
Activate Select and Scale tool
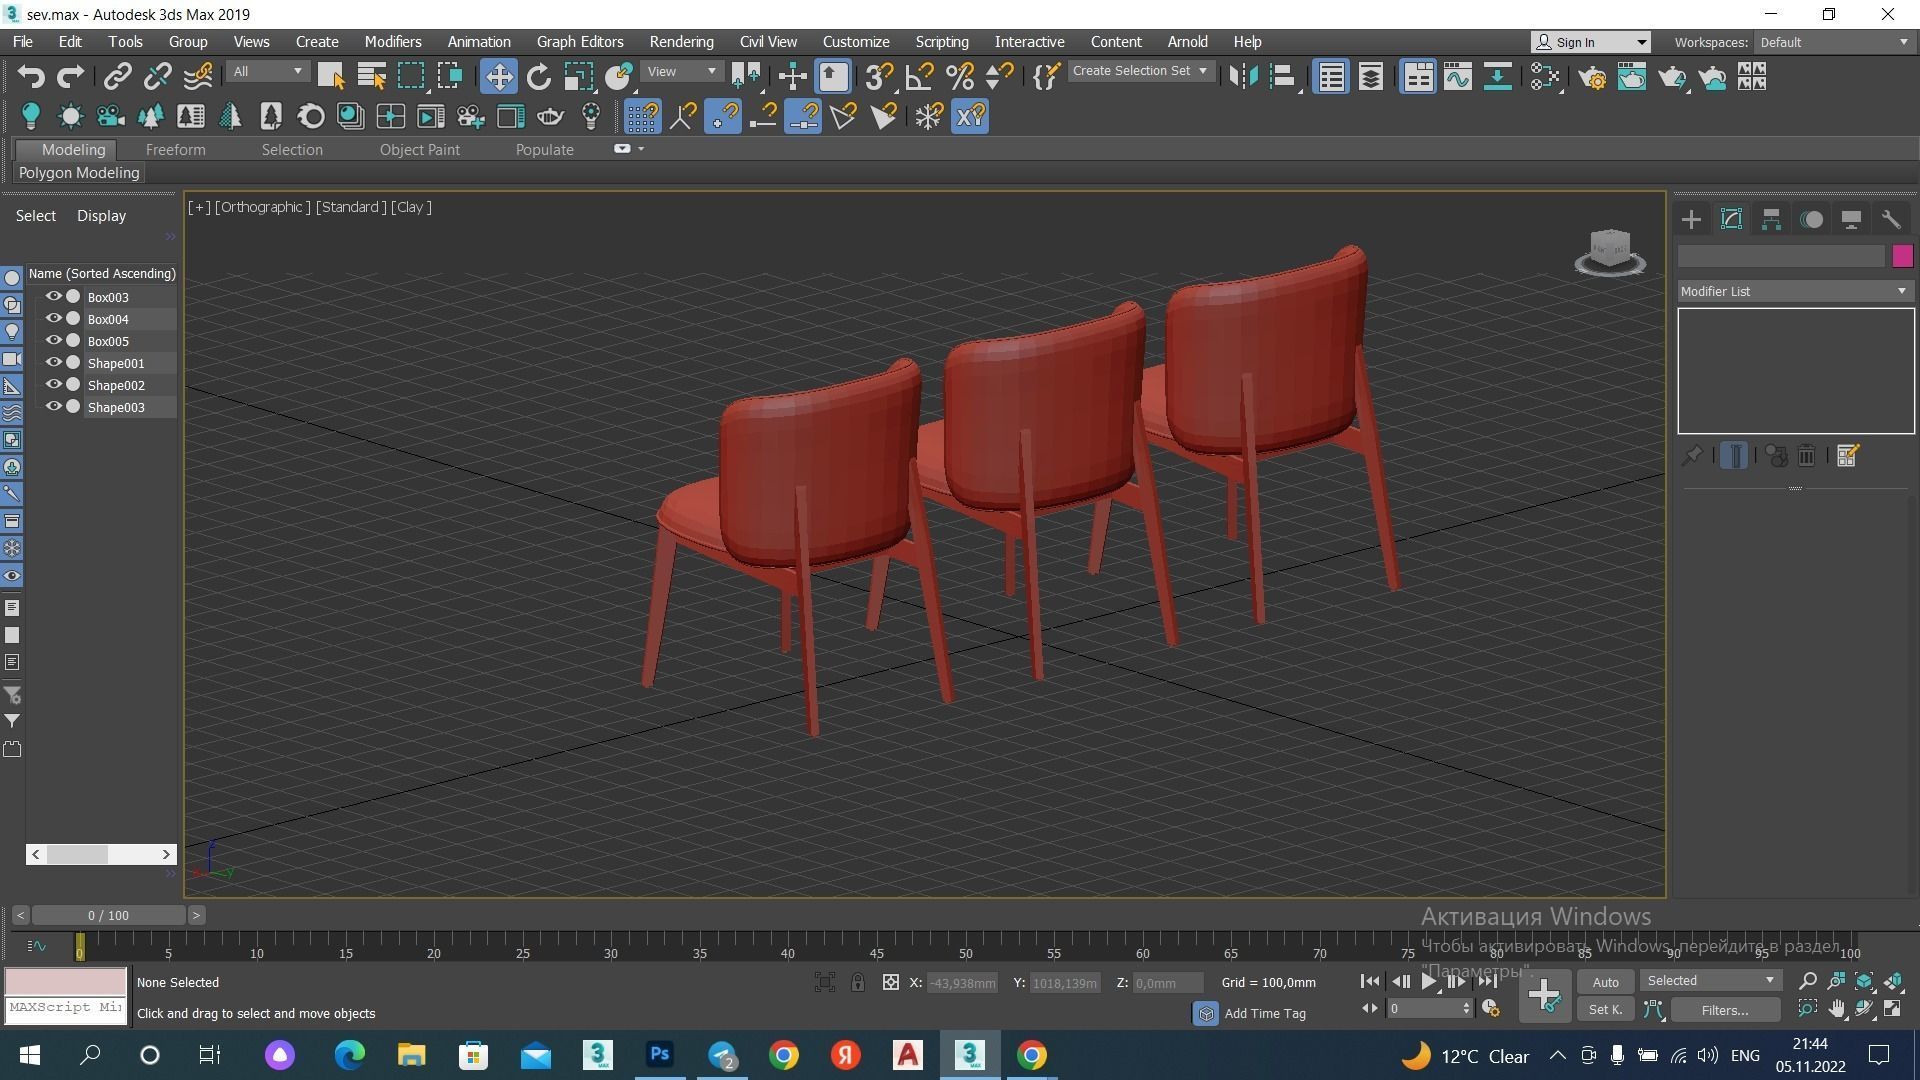click(x=577, y=76)
